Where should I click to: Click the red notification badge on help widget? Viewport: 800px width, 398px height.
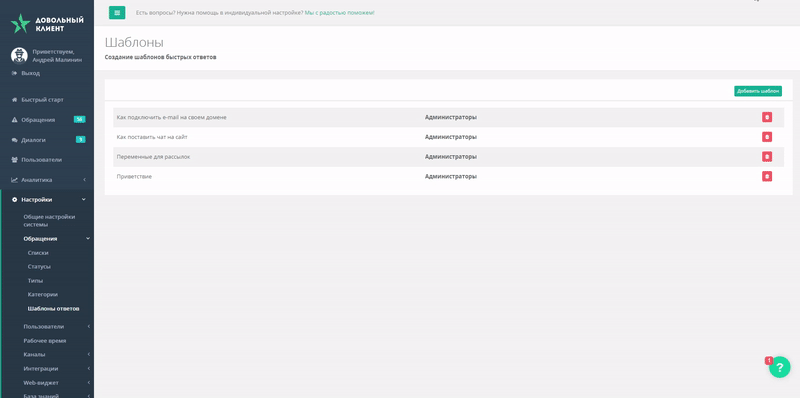tap(768, 360)
